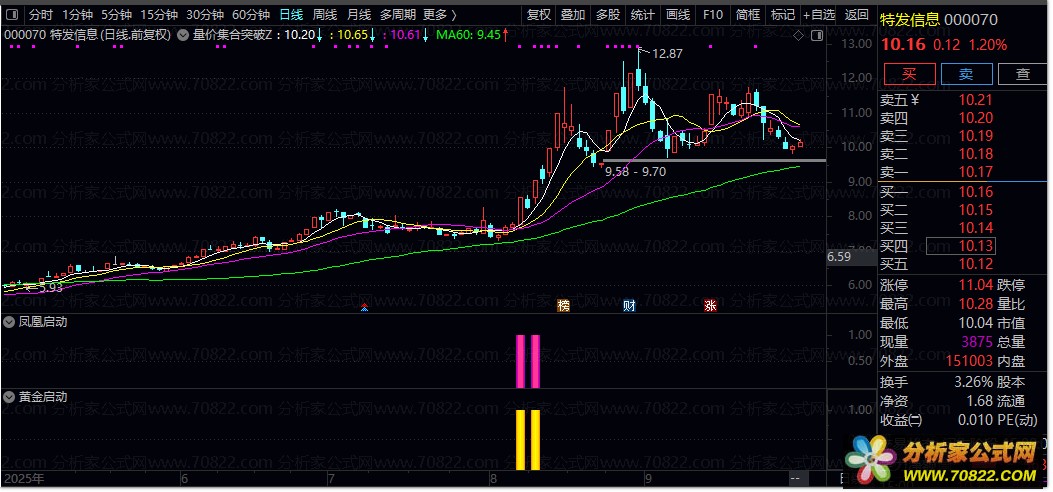Click the gray 9.58-9.70 support line

coord(712,160)
